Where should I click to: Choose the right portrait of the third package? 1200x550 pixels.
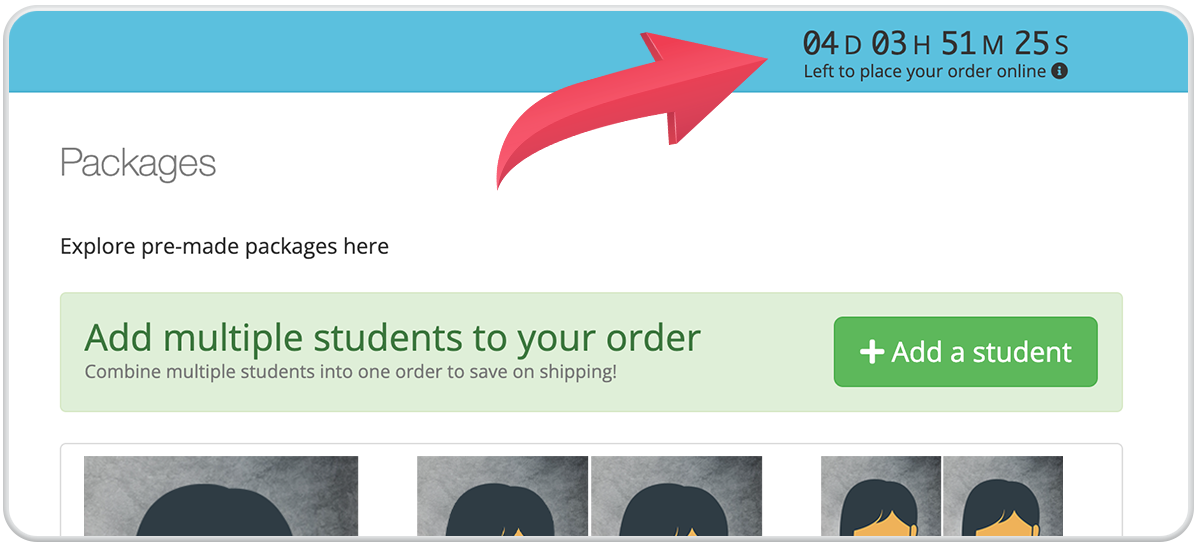[1003, 496]
